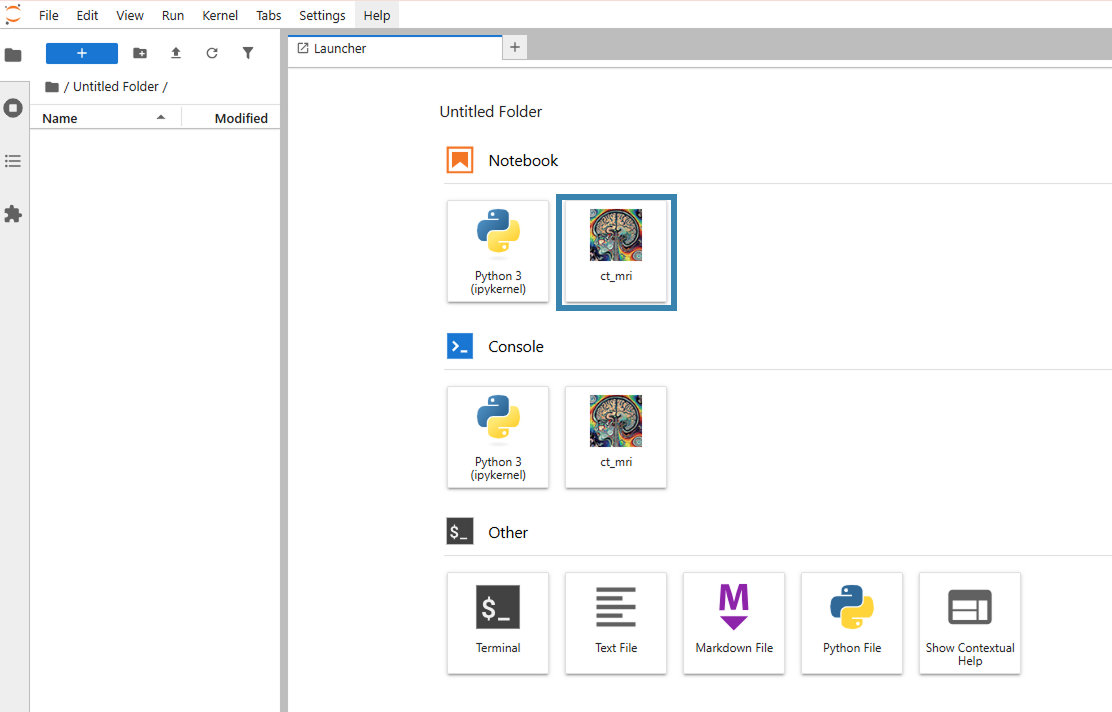The image size is (1112, 712).
Task: Click the blue New Launcher plus button
Action: point(82,53)
